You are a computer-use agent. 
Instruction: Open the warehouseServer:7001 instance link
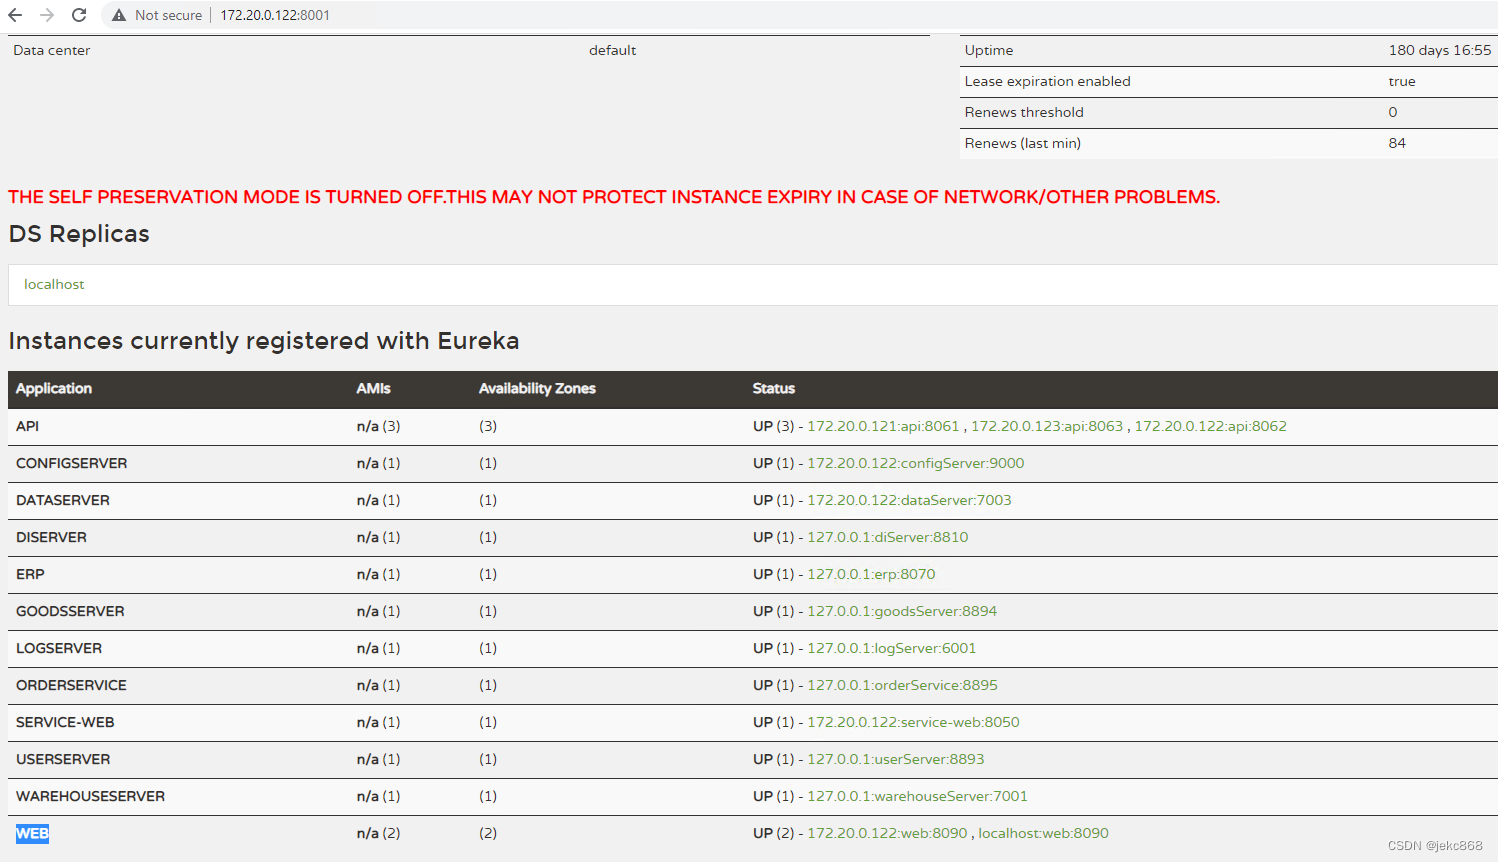(x=917, y=796)
